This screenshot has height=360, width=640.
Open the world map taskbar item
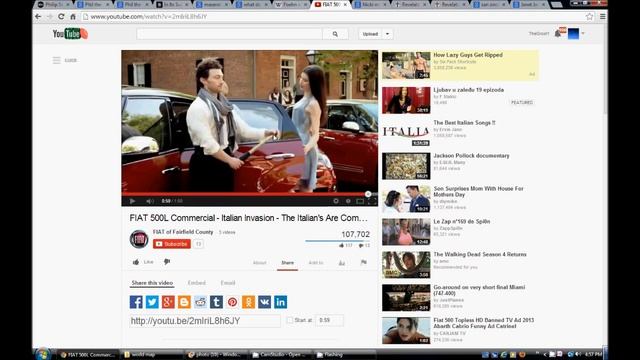coord(152,355)
